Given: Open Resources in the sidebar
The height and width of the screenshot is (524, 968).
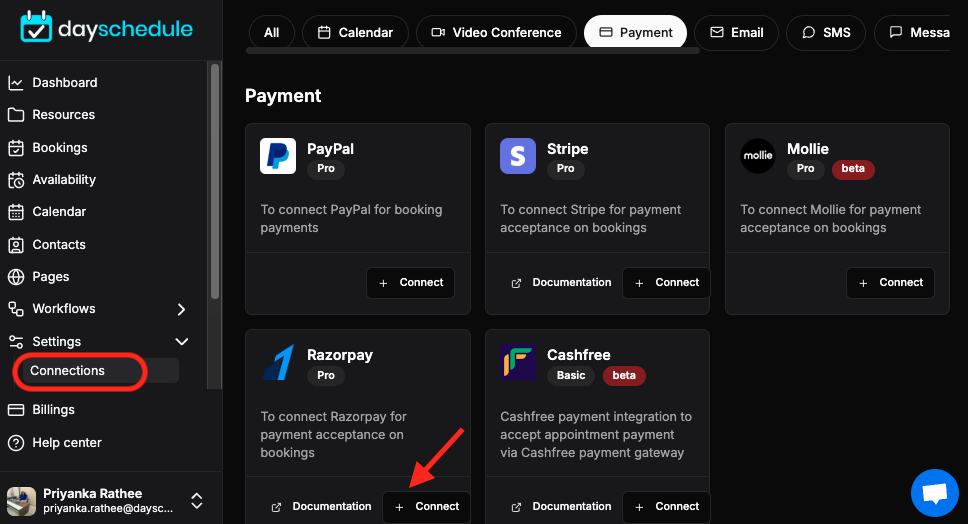Looking at the screenshot, I should click(63, 115).
